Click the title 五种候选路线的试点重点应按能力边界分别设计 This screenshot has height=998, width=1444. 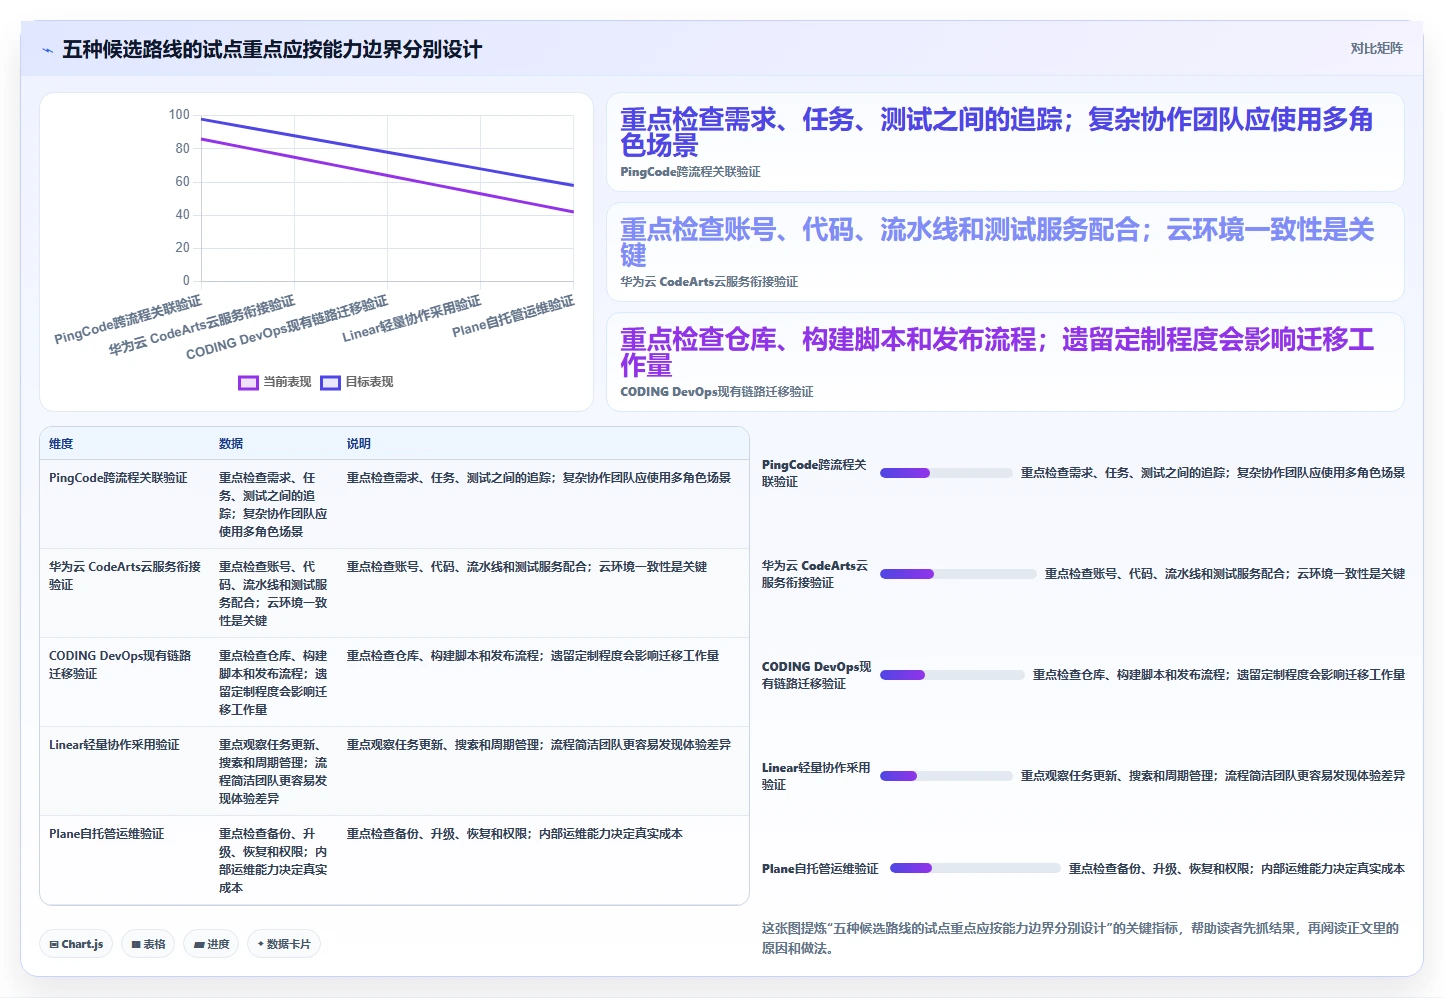[272, 50]
